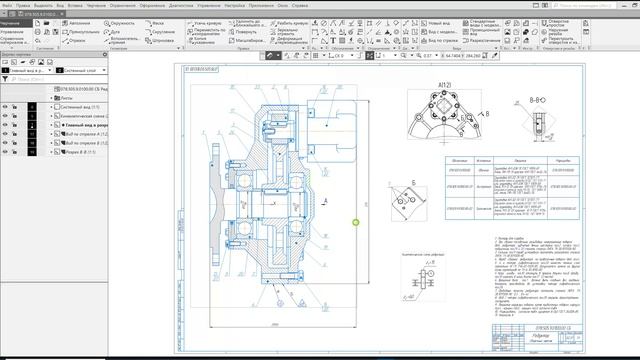640x360 pixels.
Task: Expand the Вид по стрелке А tree node
Action: (x=51, y=134)
